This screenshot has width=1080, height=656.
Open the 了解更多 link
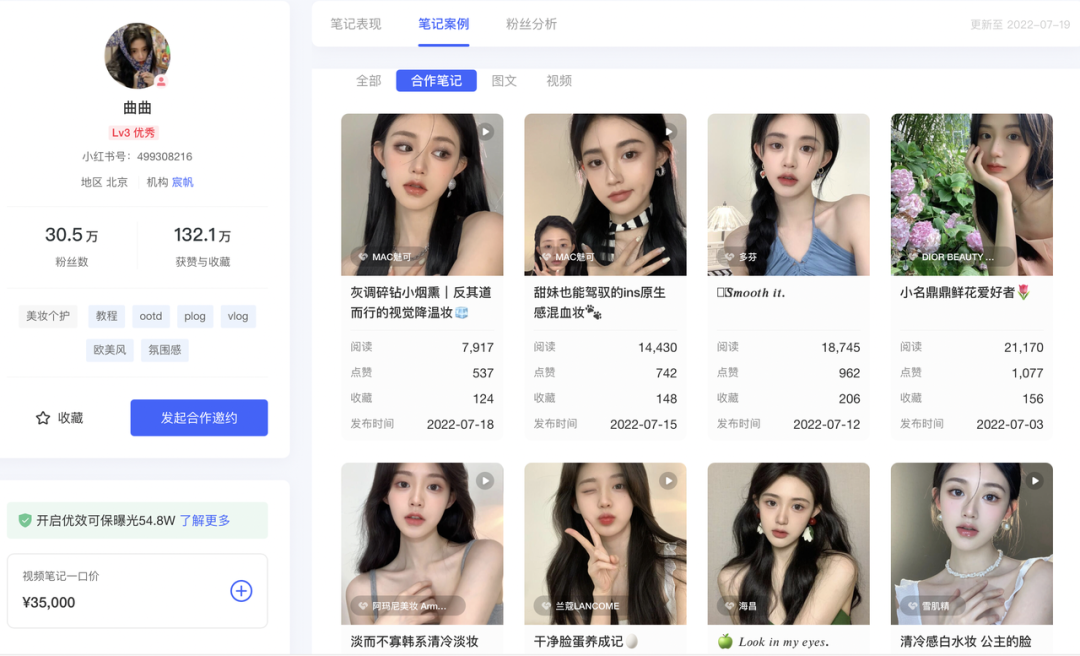coord(205,520)
